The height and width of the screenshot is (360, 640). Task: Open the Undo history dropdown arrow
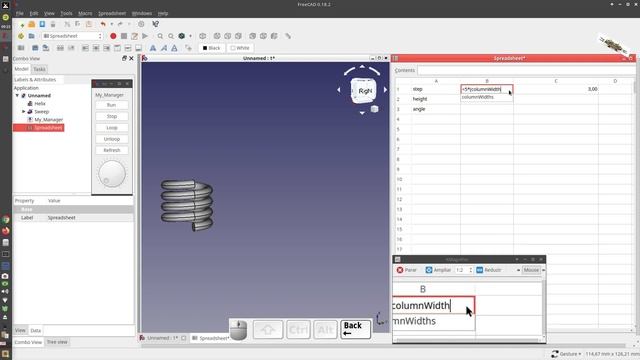[111, 24]
